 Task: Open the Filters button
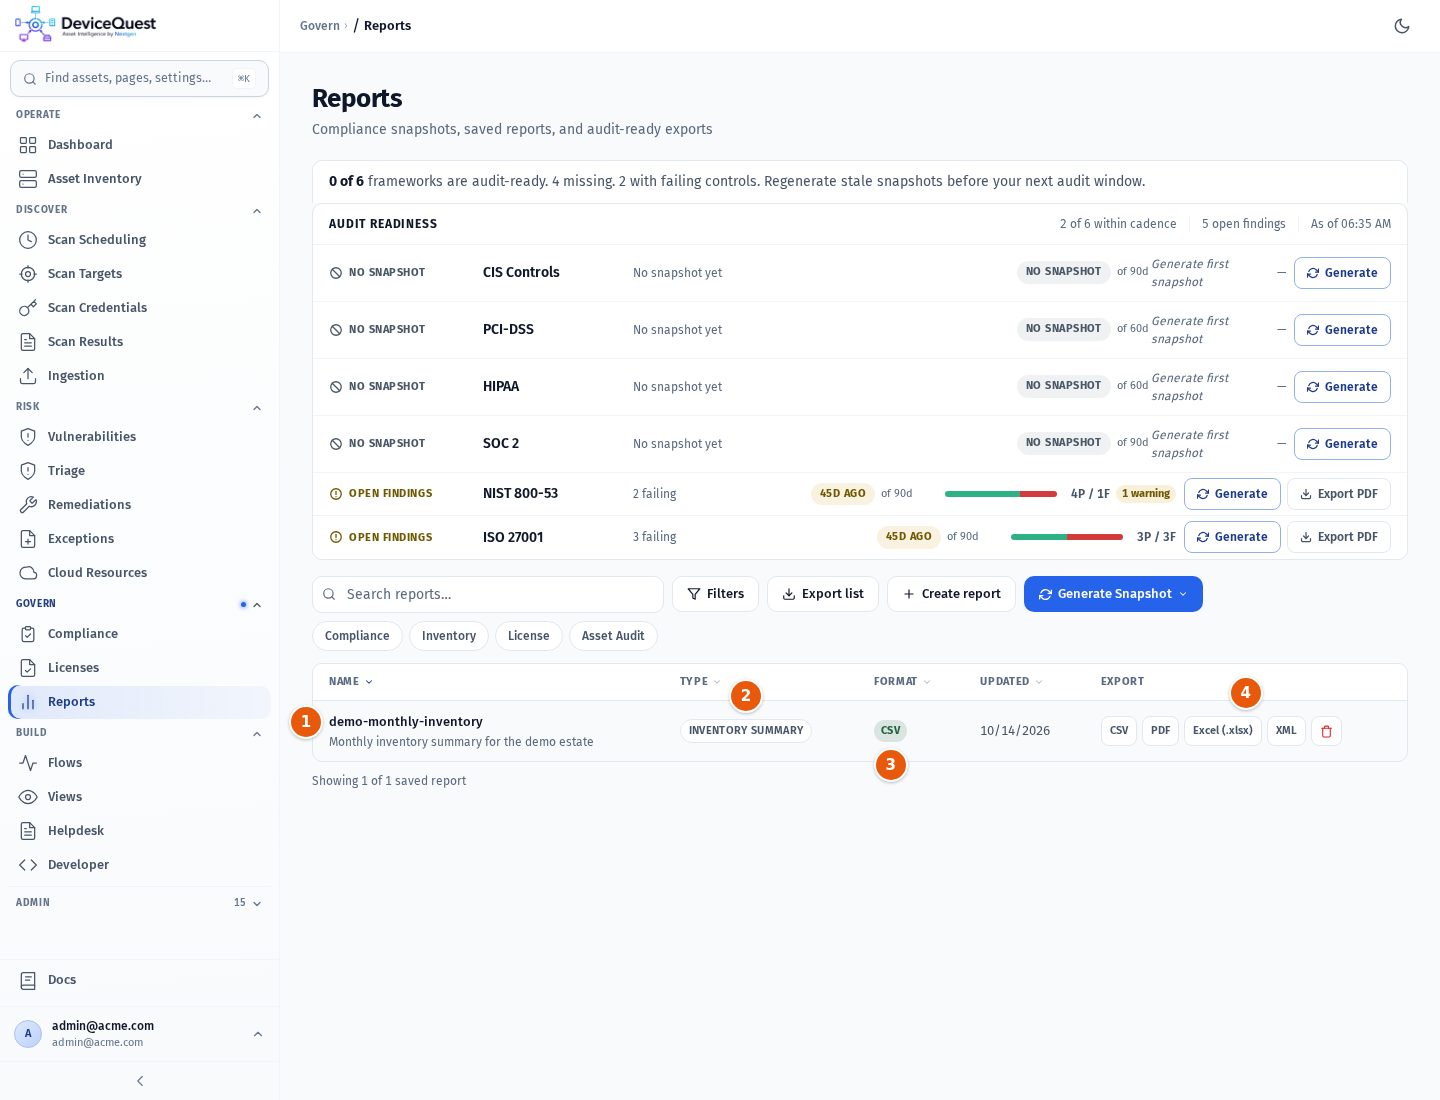(715, 594)
